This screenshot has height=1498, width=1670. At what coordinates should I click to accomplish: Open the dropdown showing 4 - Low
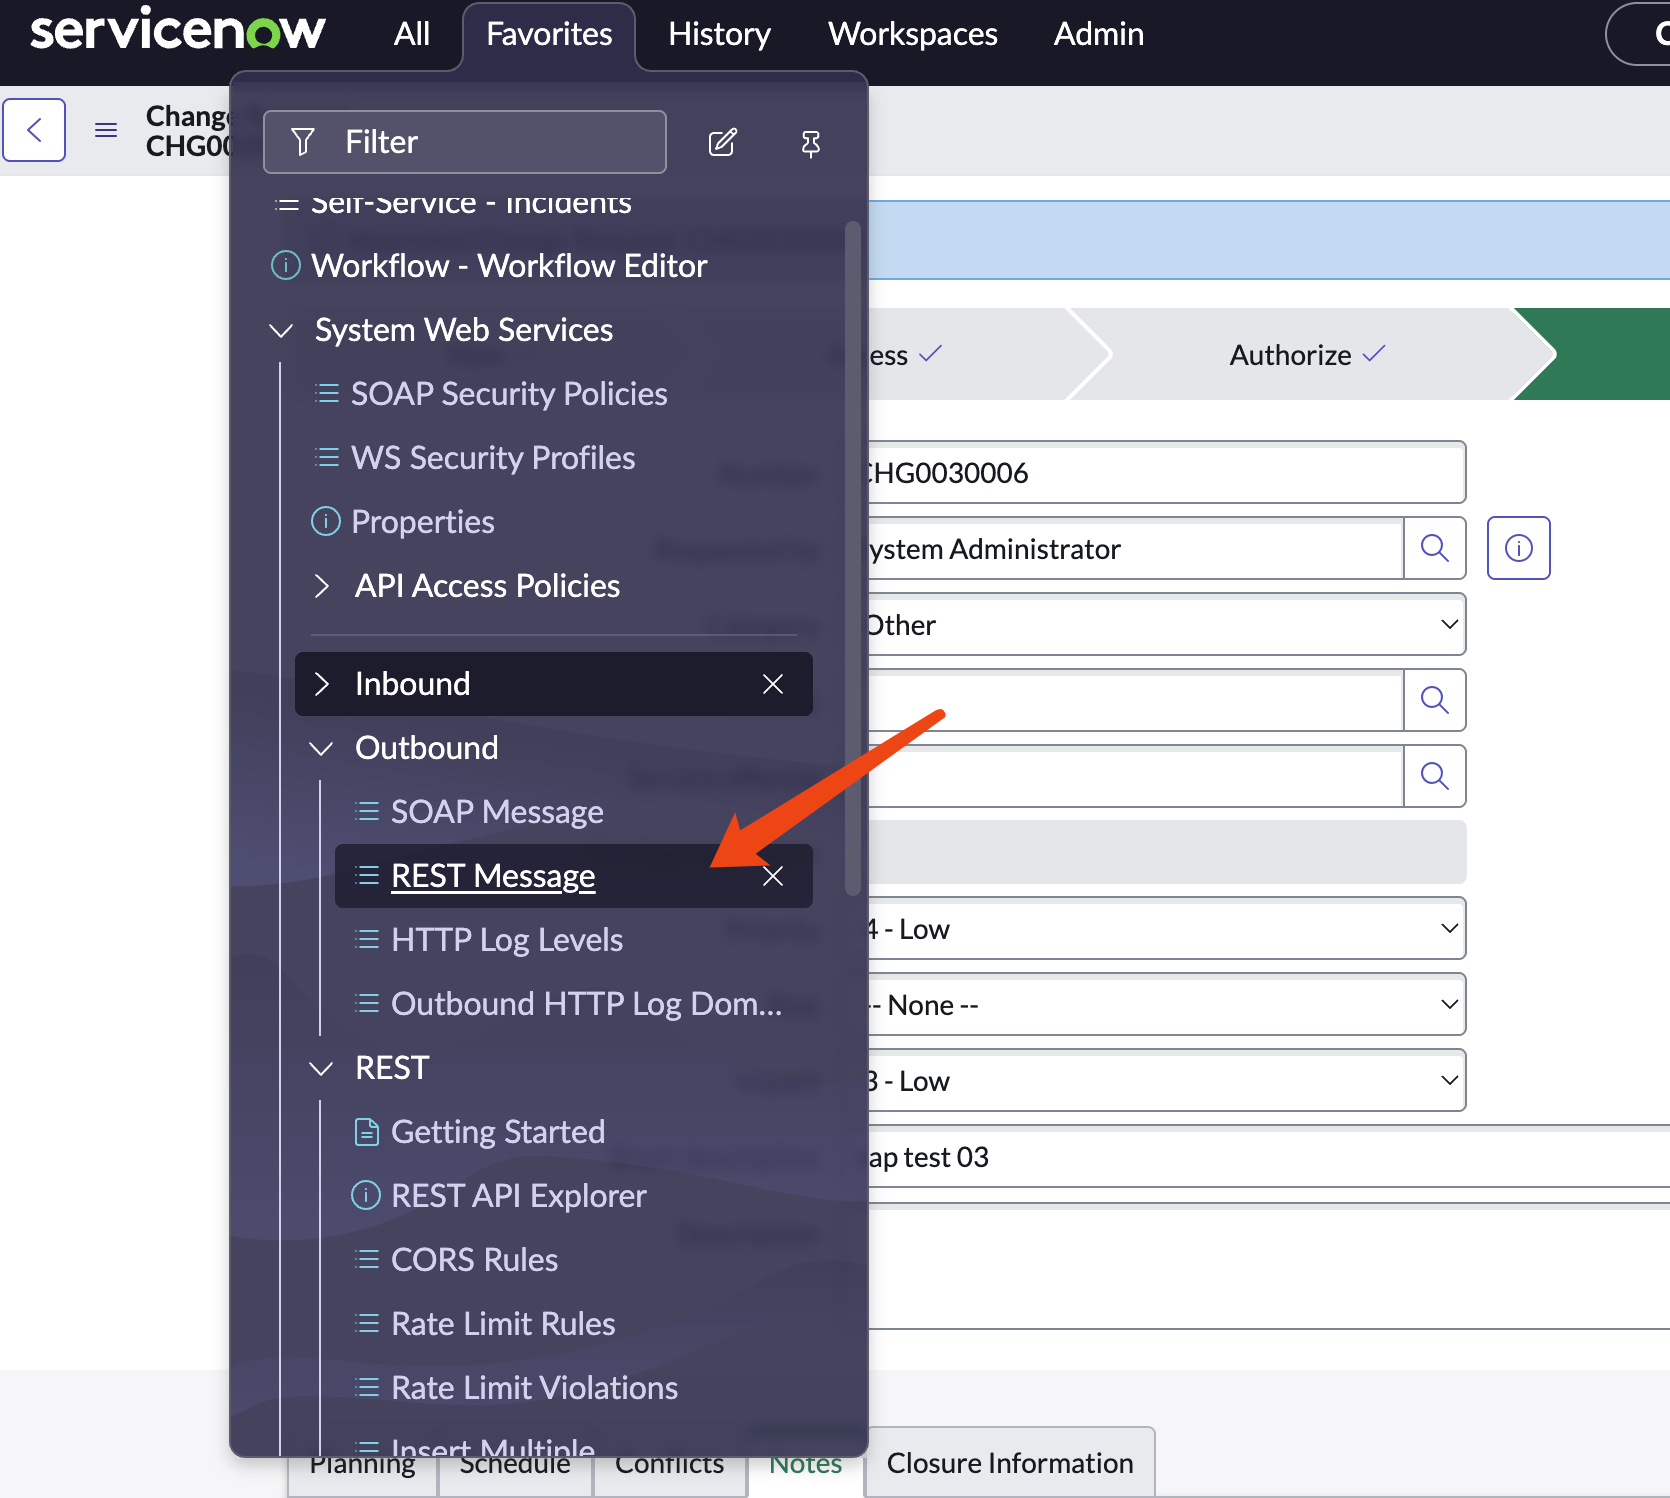tap(1160, 929)
